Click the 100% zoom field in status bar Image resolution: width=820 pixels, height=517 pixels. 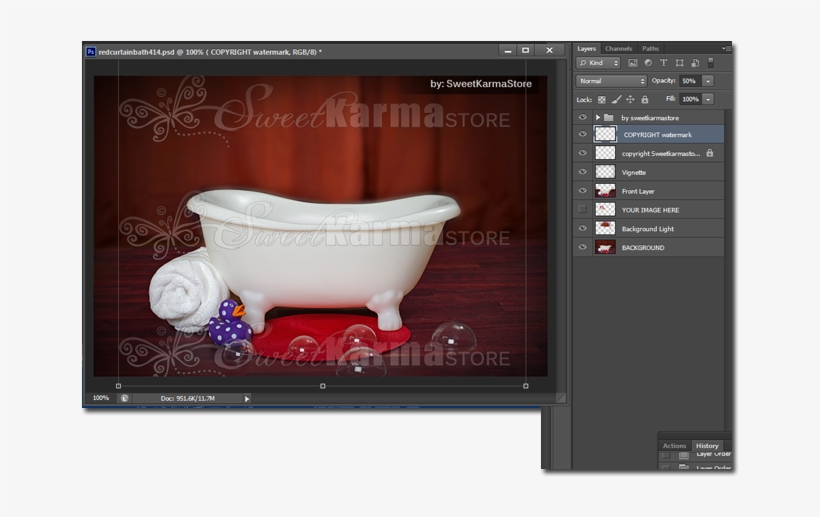100,398
